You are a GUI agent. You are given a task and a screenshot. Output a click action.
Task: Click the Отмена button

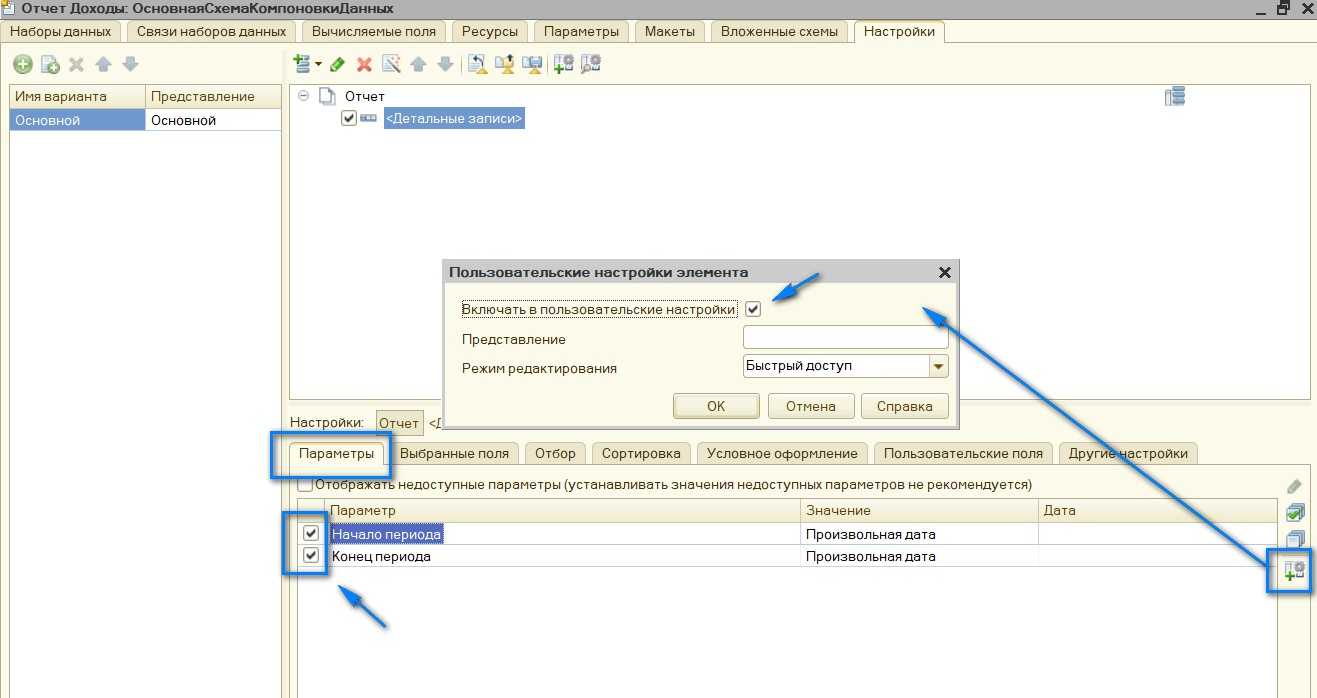click(x=810, y=406)
